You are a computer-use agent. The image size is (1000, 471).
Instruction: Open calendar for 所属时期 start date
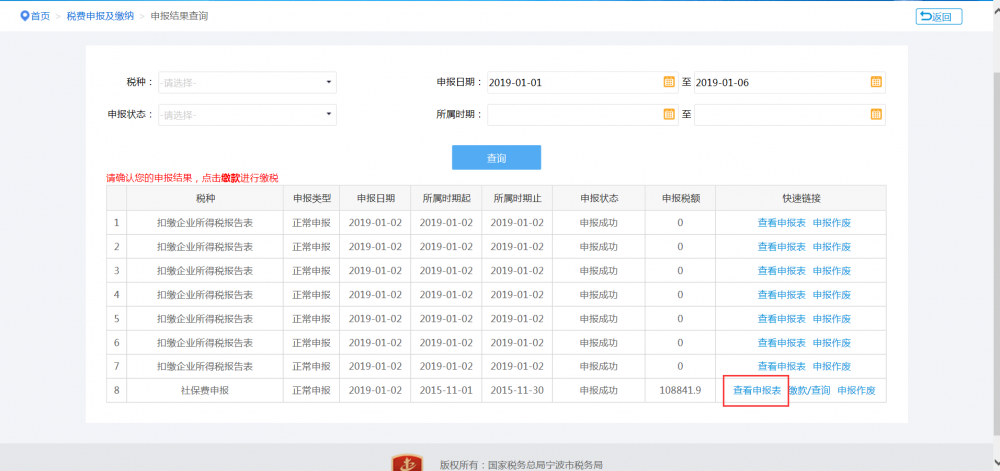669,115
